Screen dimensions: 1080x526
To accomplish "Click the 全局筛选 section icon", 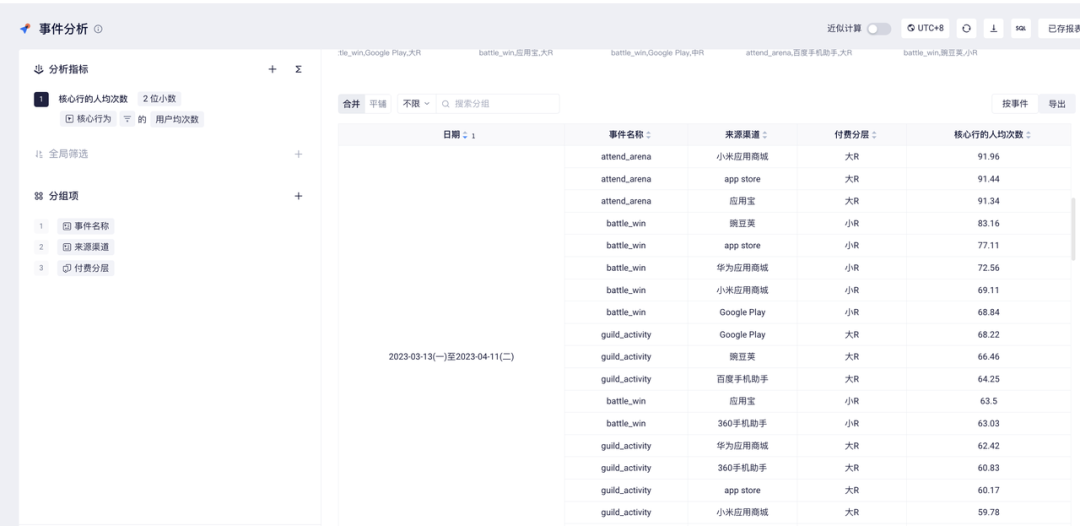I will click(39, 154).
